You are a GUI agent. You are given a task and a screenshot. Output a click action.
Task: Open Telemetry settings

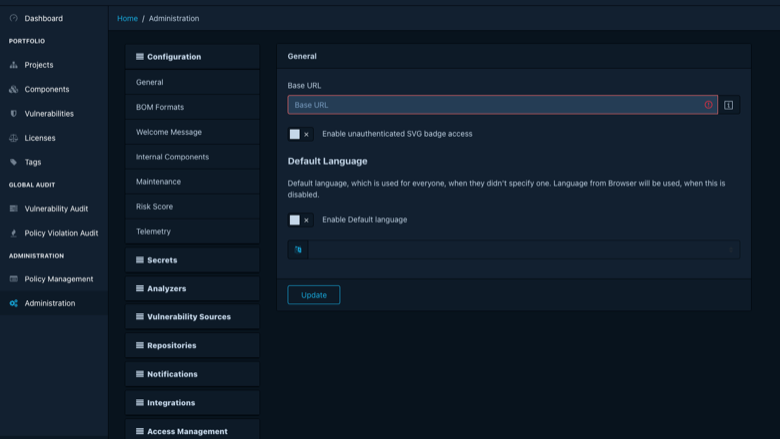193,232
